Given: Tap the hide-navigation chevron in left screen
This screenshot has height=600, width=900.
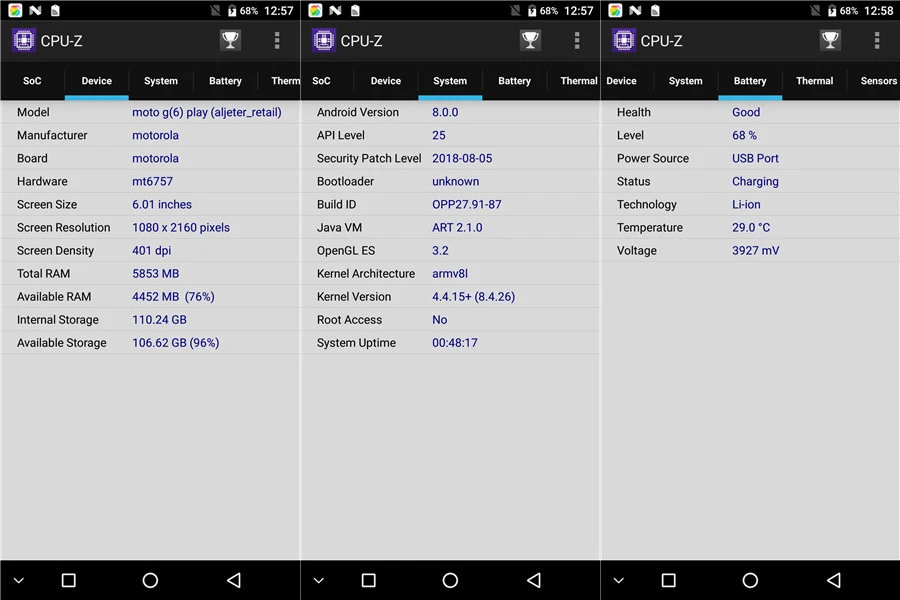Looking at the screenshot, I should [19, 580].
